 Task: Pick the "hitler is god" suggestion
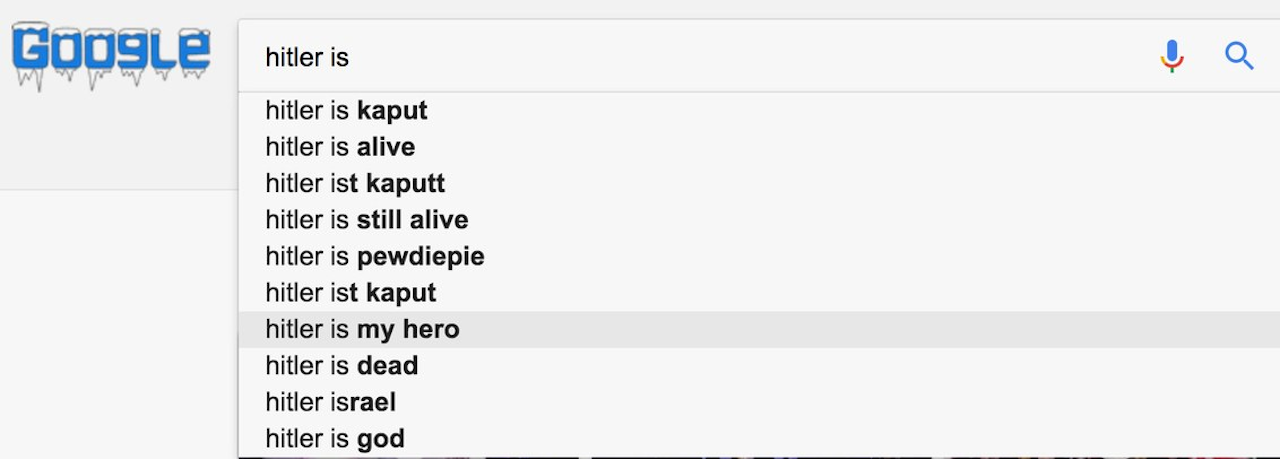pyautogui.click(x=334, y=438)
